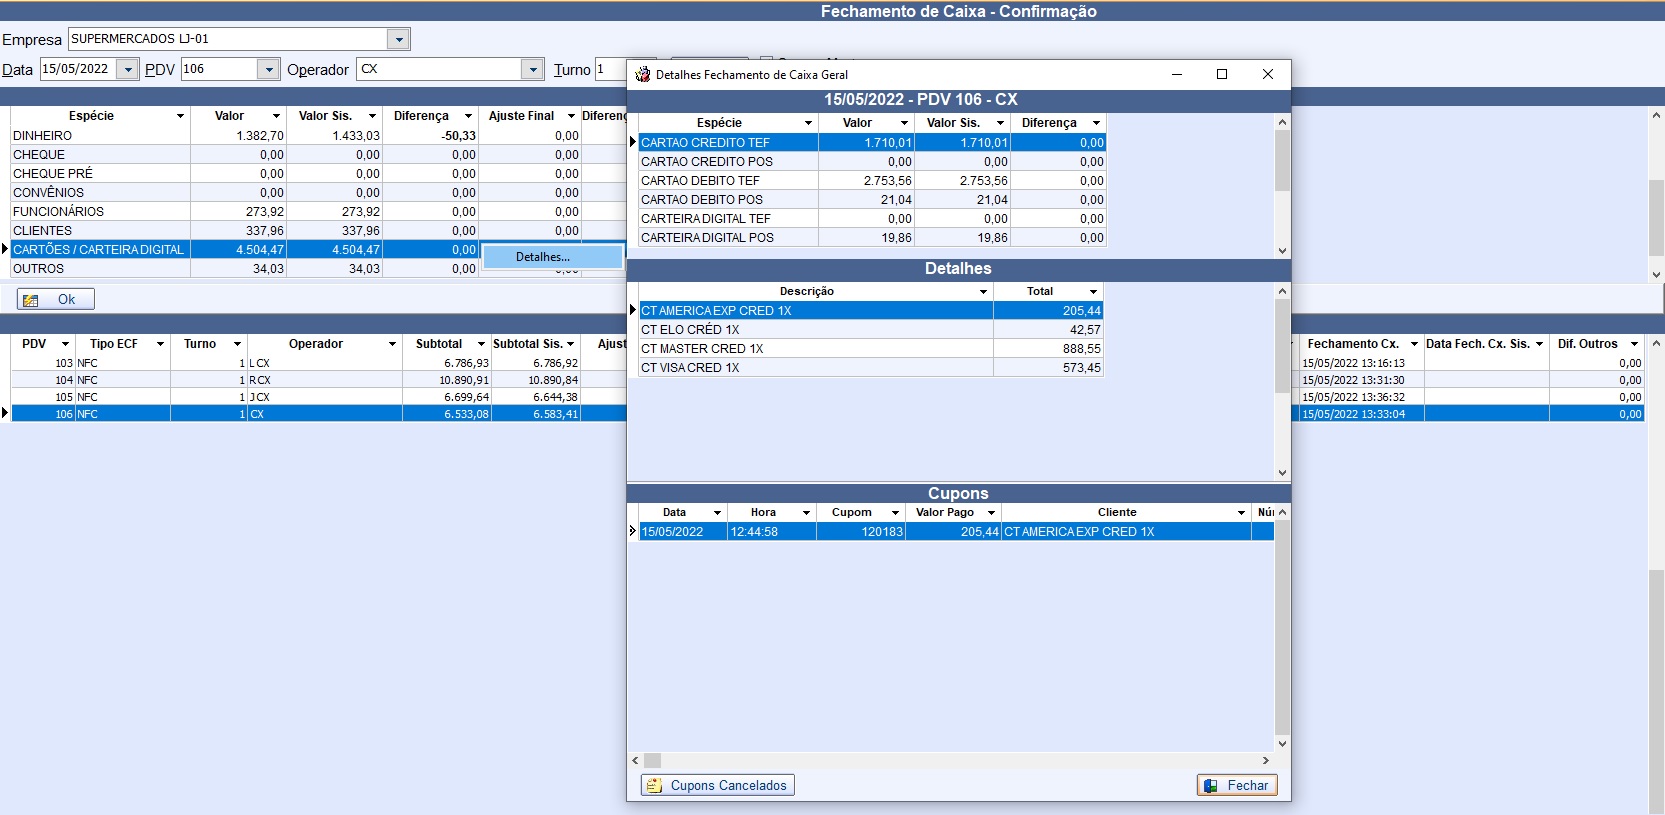Select the CARTÕES / CARTEIRA DIGITAL row
Viewport: 1665px width, 815px height.
point(245,250)
